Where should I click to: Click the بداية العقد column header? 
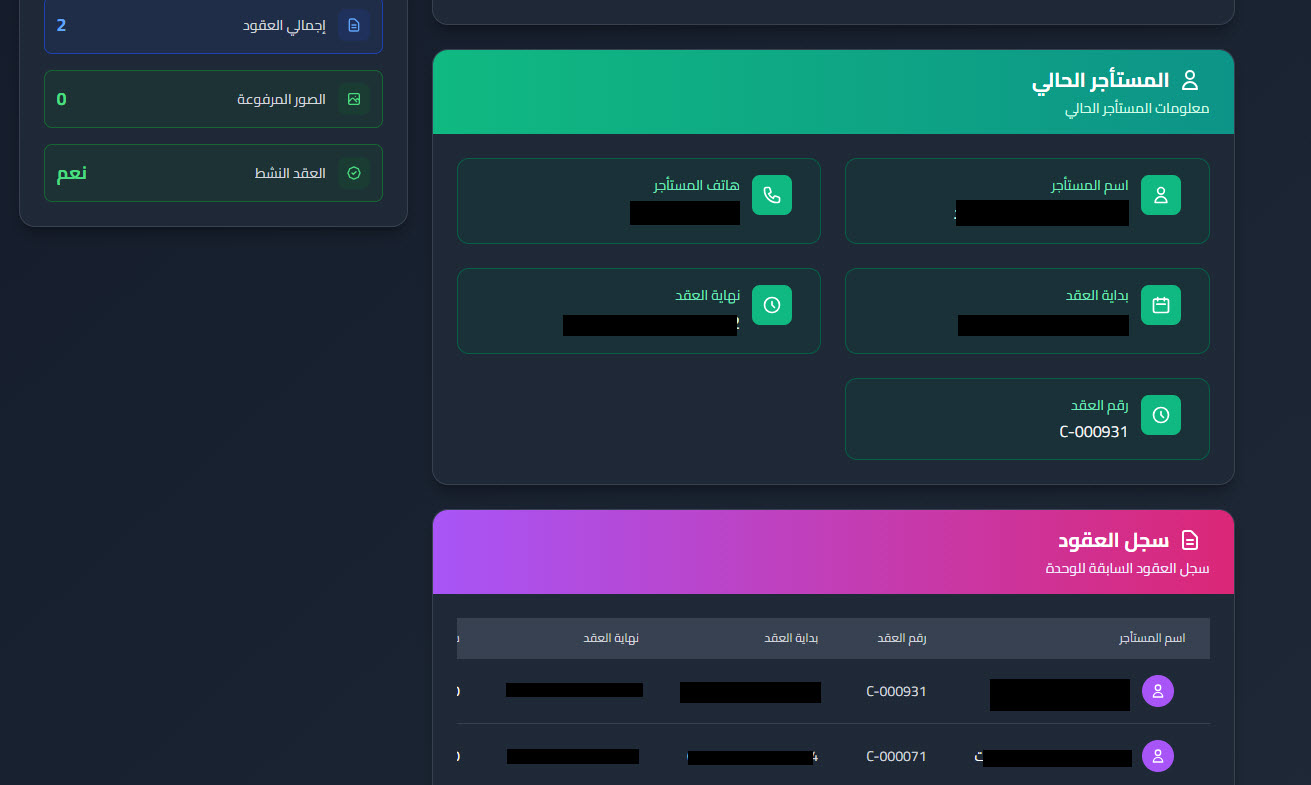click(x=792, y=638)
